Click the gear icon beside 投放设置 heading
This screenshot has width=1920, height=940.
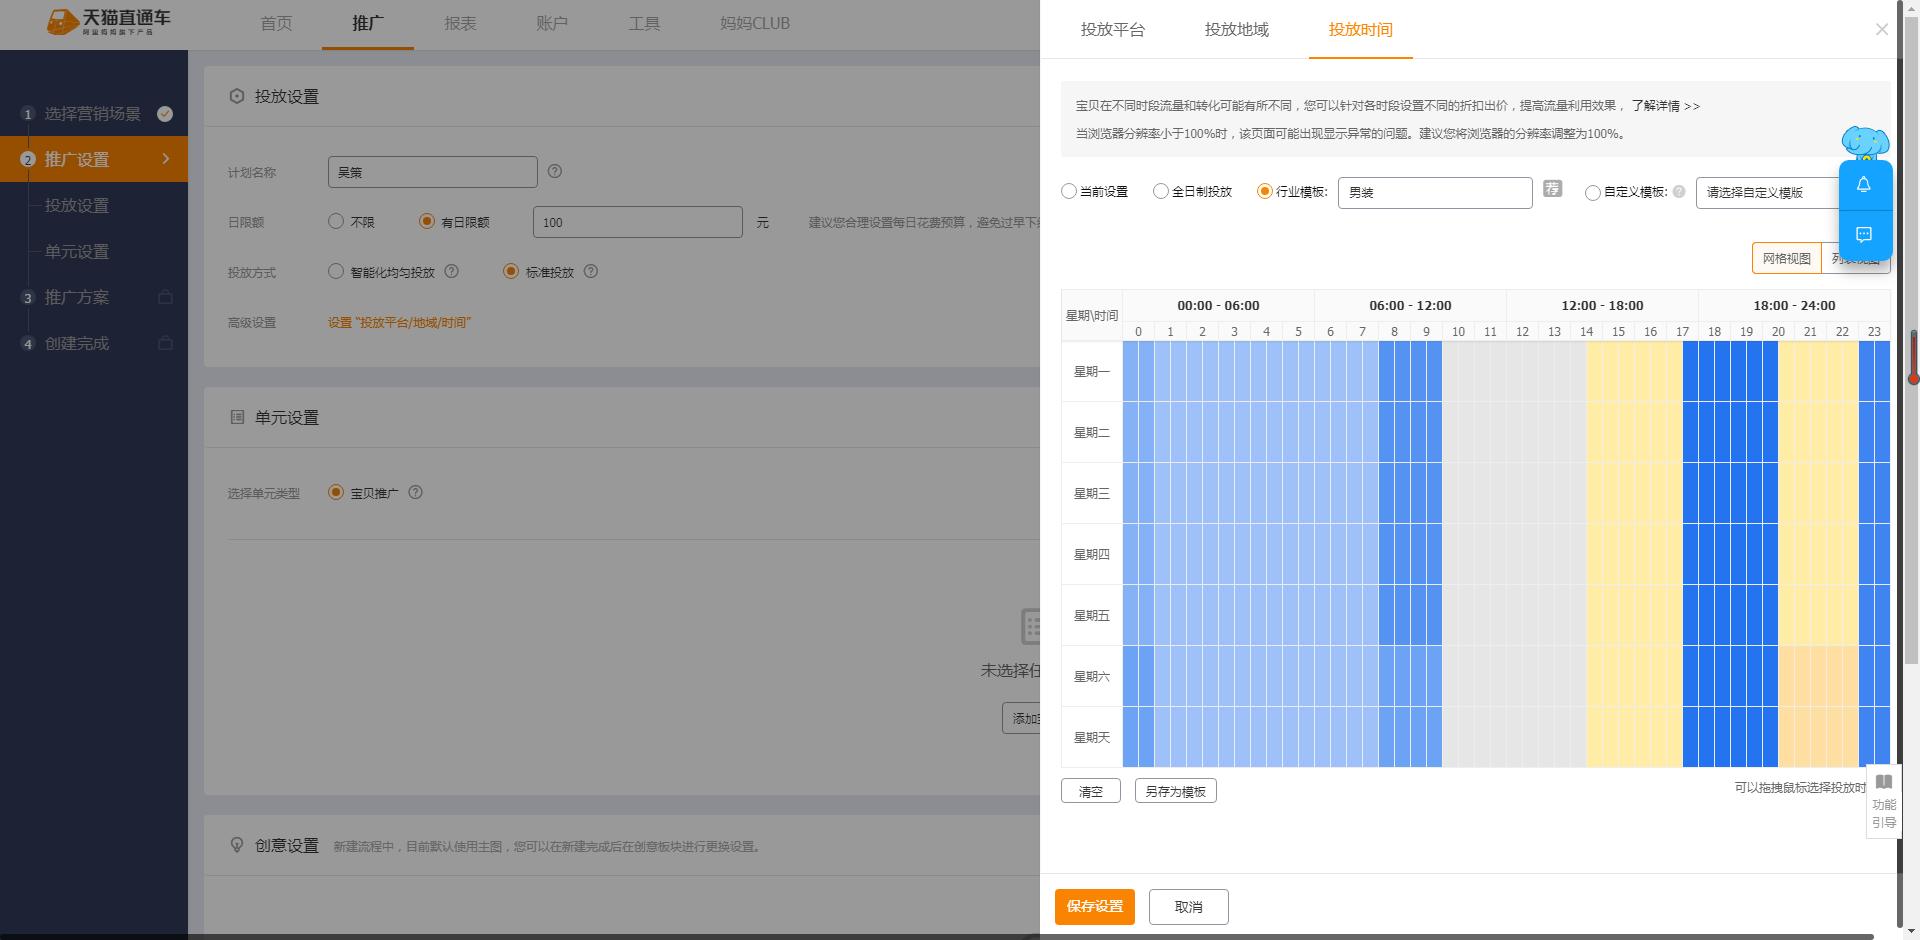[x=237, y=96]
